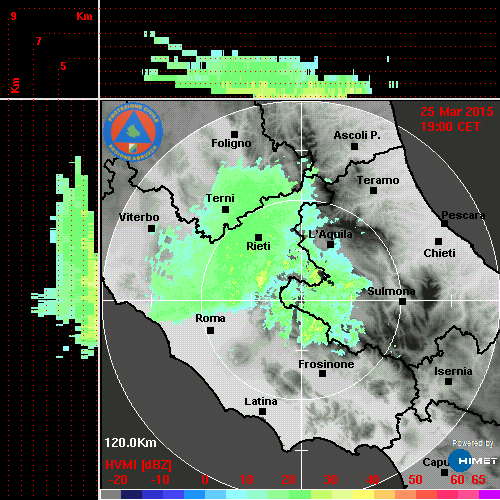Click the 'Isernia' city label
This screenshot has height=500, width=500.
[x=453, y=371]
